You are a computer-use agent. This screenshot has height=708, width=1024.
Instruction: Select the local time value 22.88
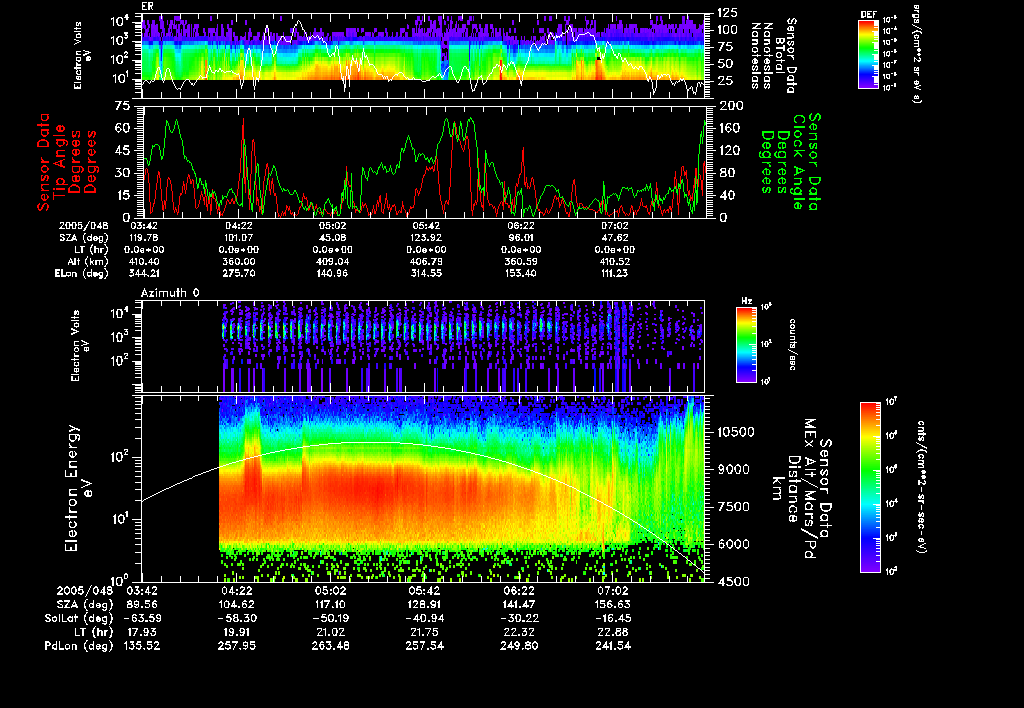[x=613, y=632]
